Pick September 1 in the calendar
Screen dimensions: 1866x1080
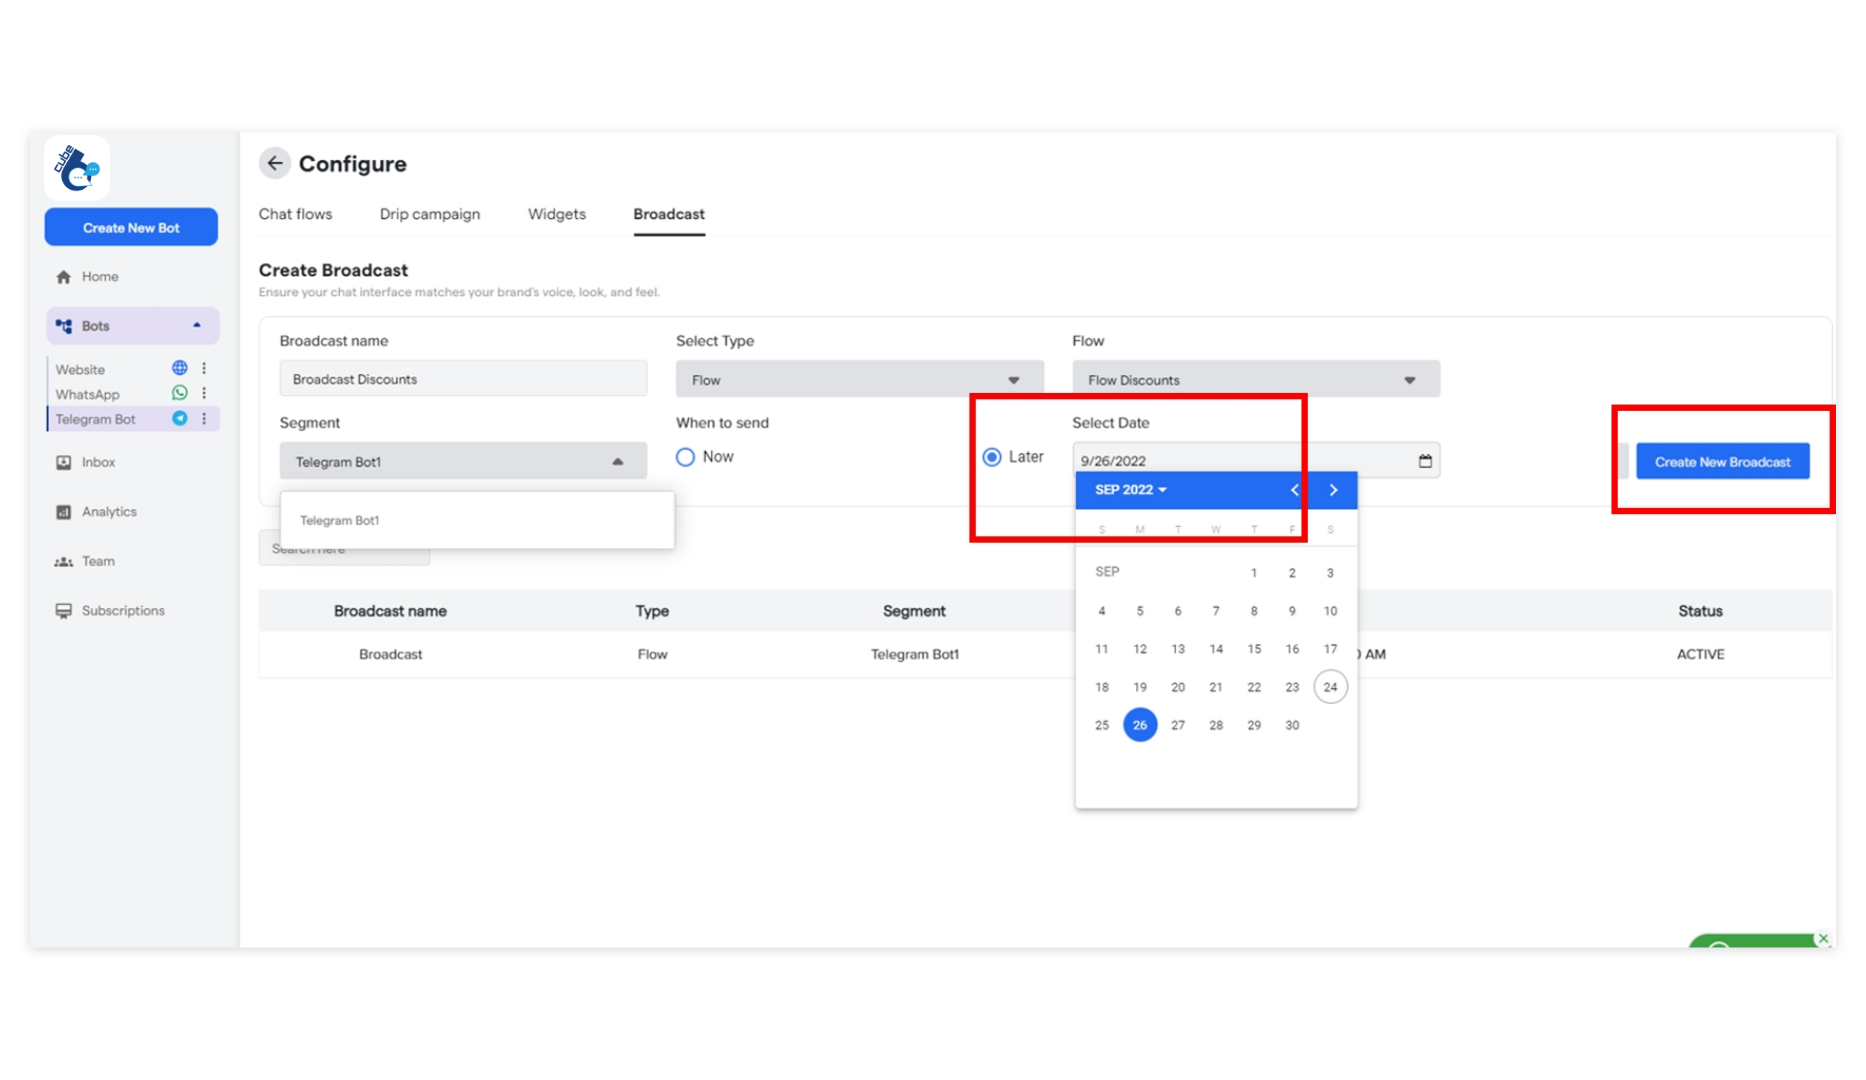(x=1254, y=573)
